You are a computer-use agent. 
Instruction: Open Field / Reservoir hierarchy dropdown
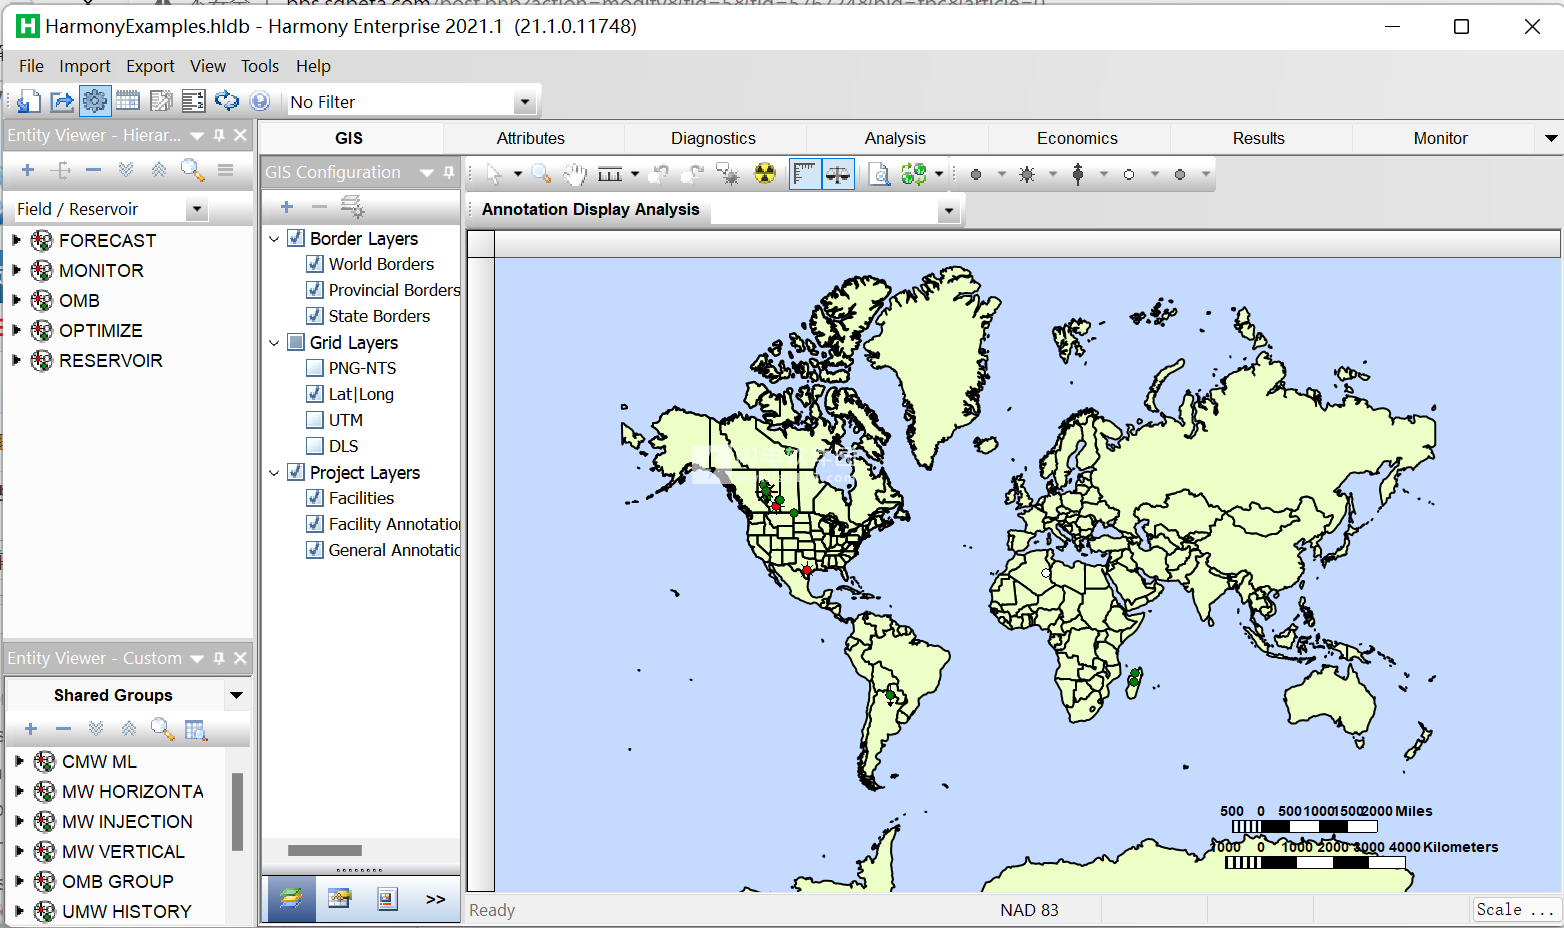[197, 209]
